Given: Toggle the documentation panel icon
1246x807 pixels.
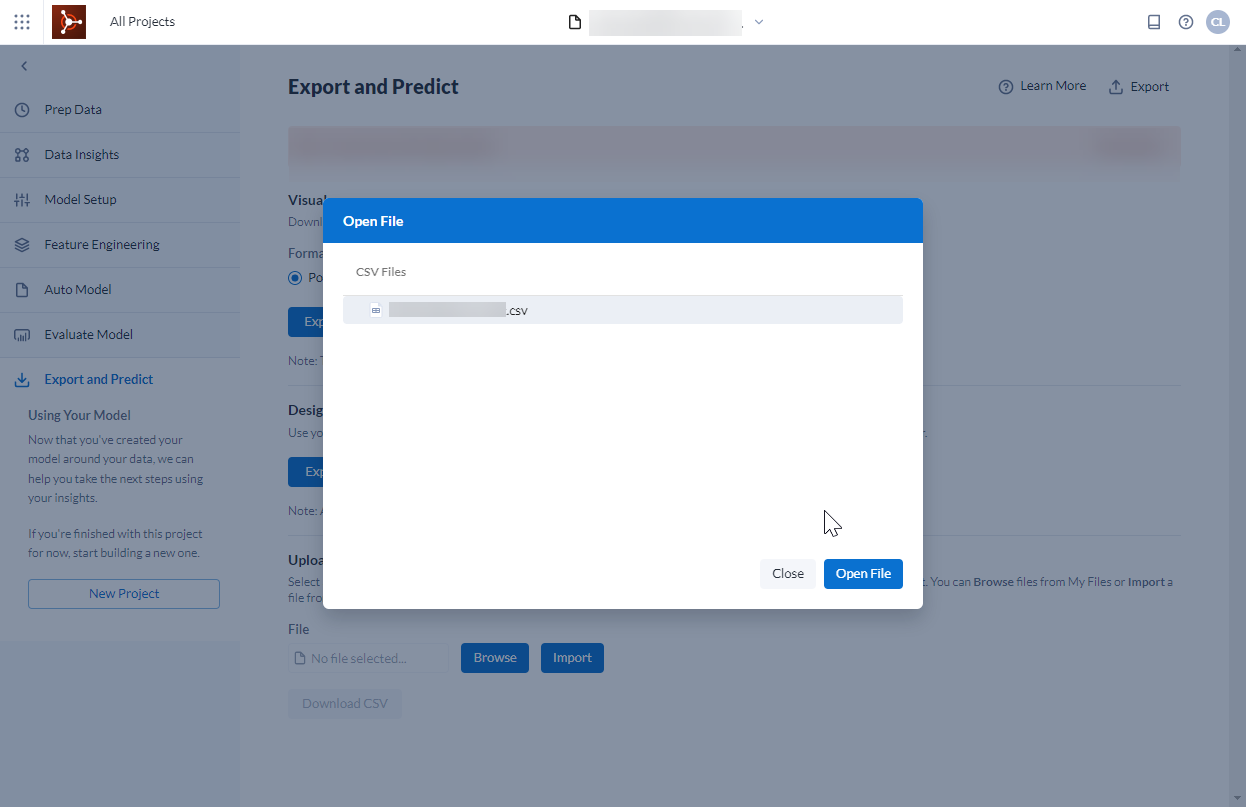Looking at the screenshot, I should (x=1153, y=21).
